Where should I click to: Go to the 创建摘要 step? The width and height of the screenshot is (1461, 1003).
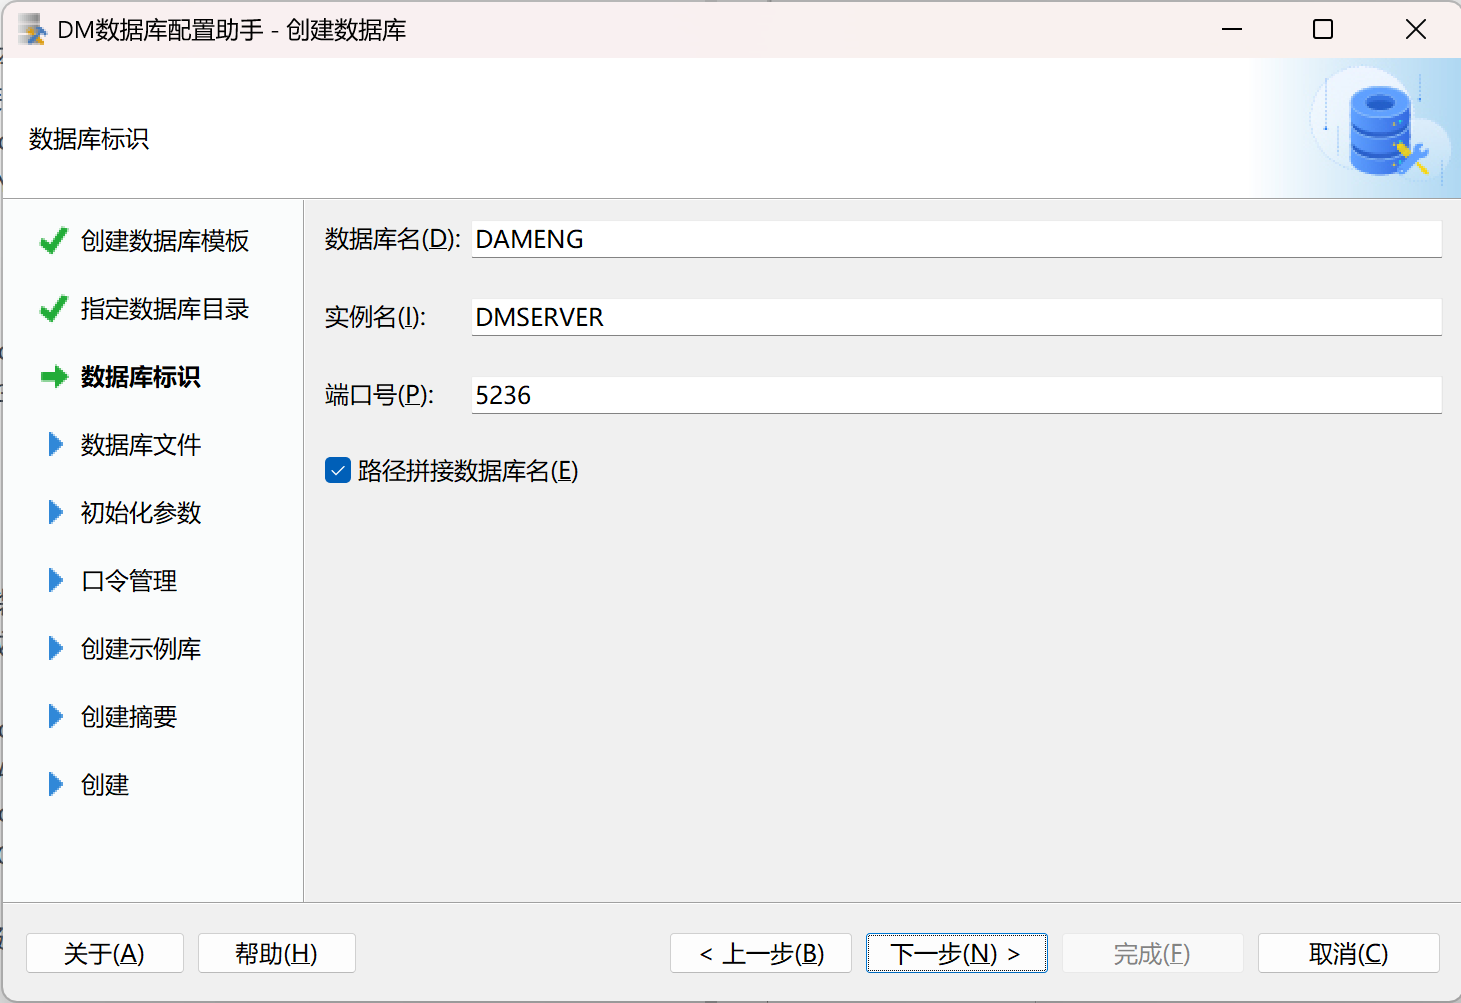[129, 717]
